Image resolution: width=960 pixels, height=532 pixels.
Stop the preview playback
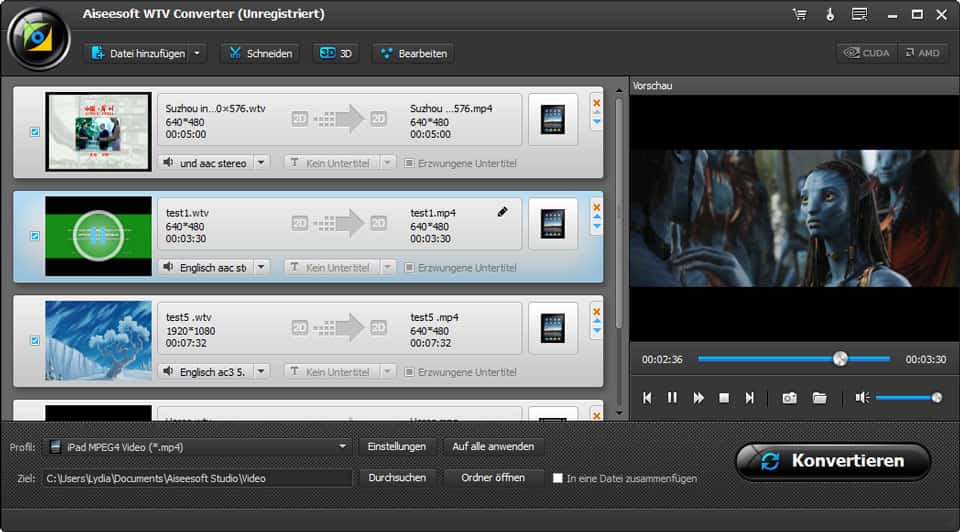pyautogui.click(x=724, y=398)
